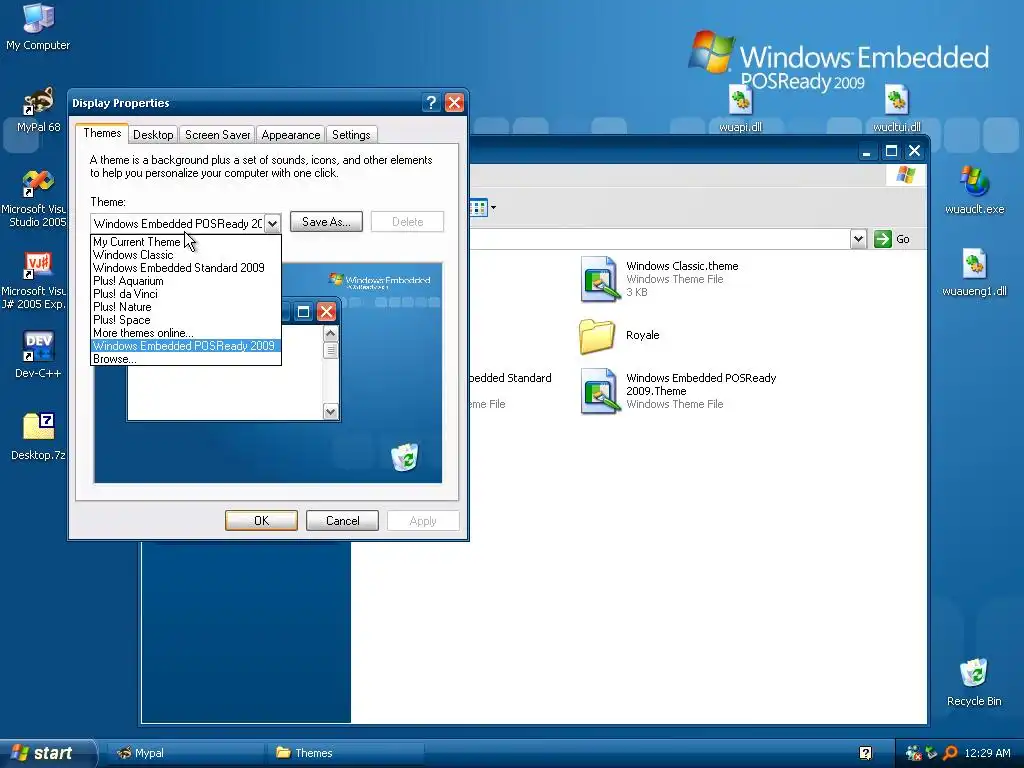
Task: Choose Plus! Aquarium theme option
Action: click(x=185, y=281)
